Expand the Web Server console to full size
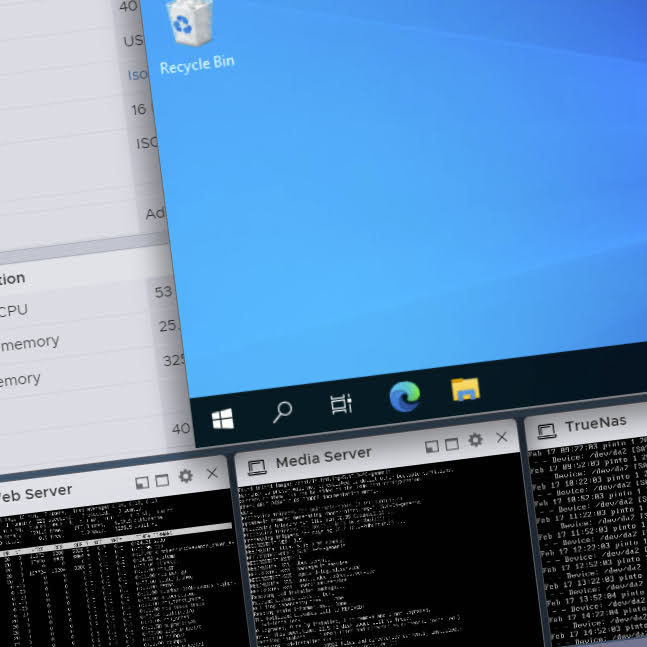The image size is (647, 647). tap(162, 480)
